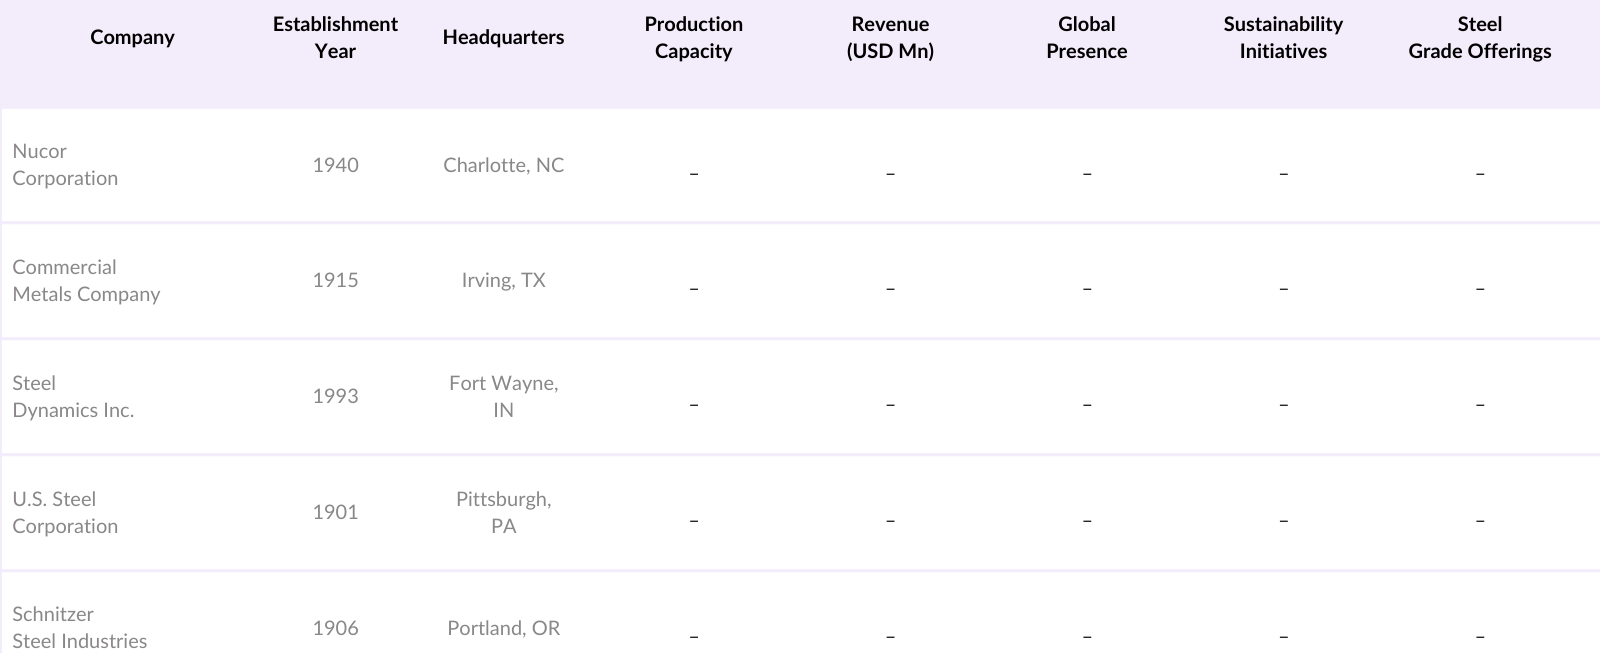Click U.S. Steel's Sustainability Initiatives dash cell

1283,522
